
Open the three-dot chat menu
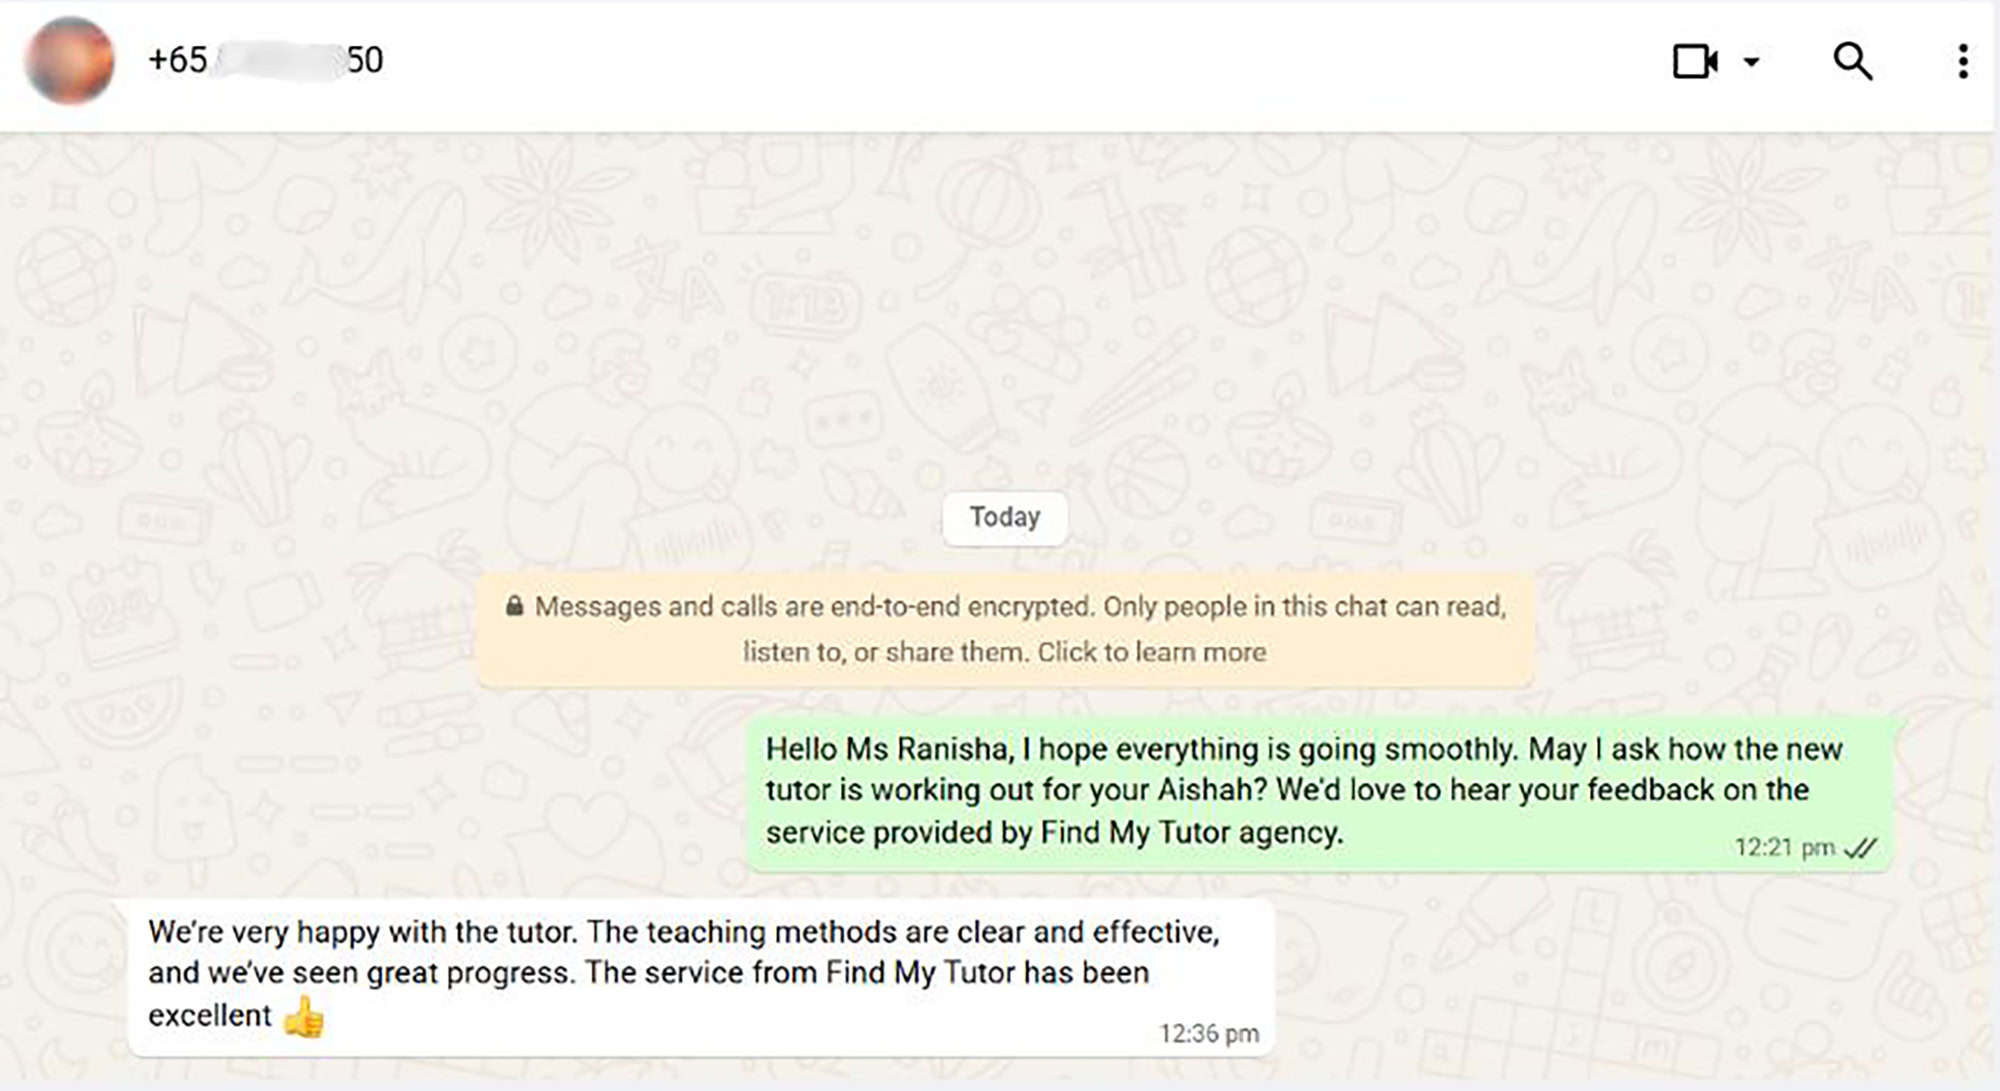[1962, 61]
